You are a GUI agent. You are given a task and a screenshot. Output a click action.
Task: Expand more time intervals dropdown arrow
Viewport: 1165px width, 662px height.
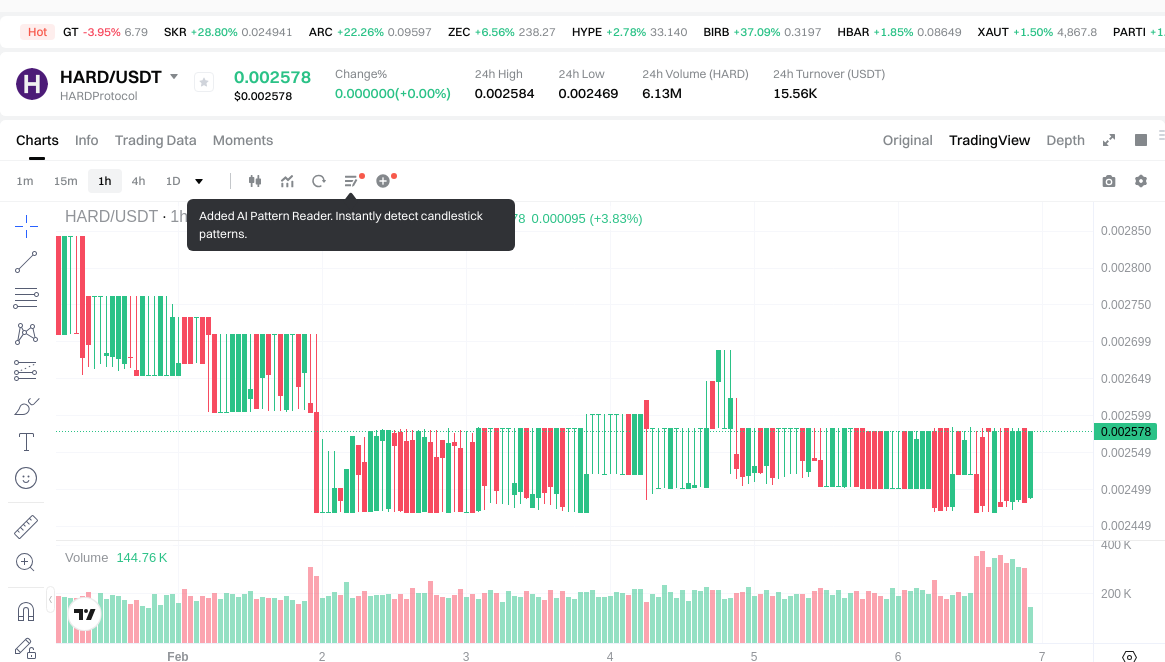[x=199, y=181]
